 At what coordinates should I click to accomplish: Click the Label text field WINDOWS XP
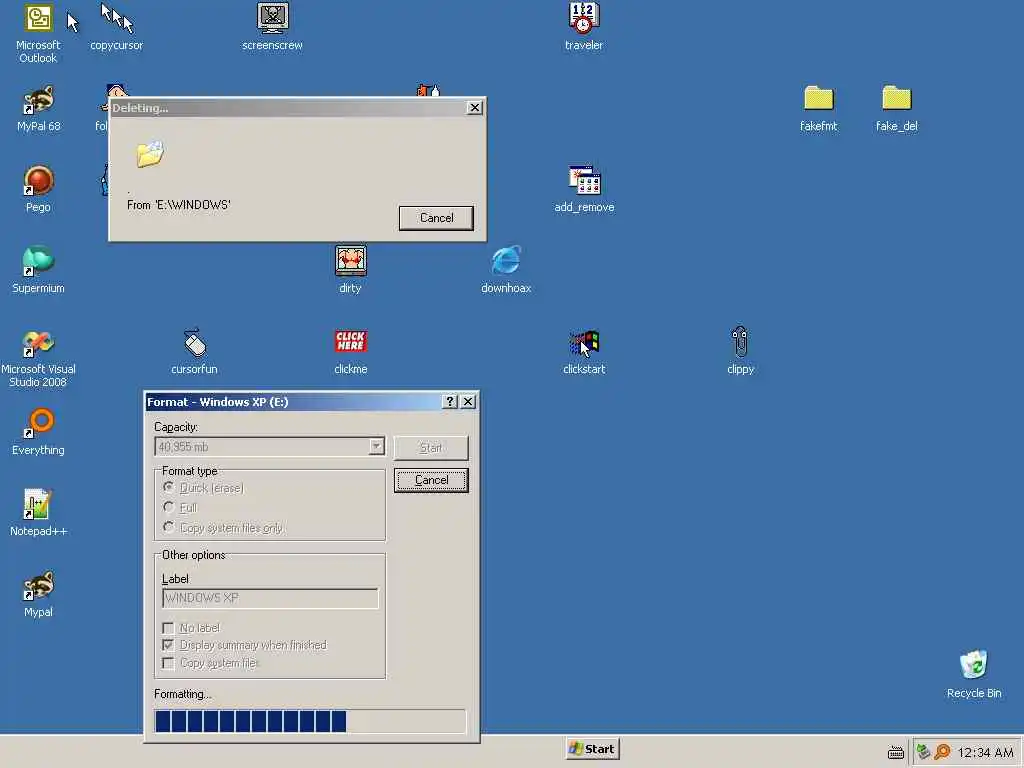pos(270,598)
